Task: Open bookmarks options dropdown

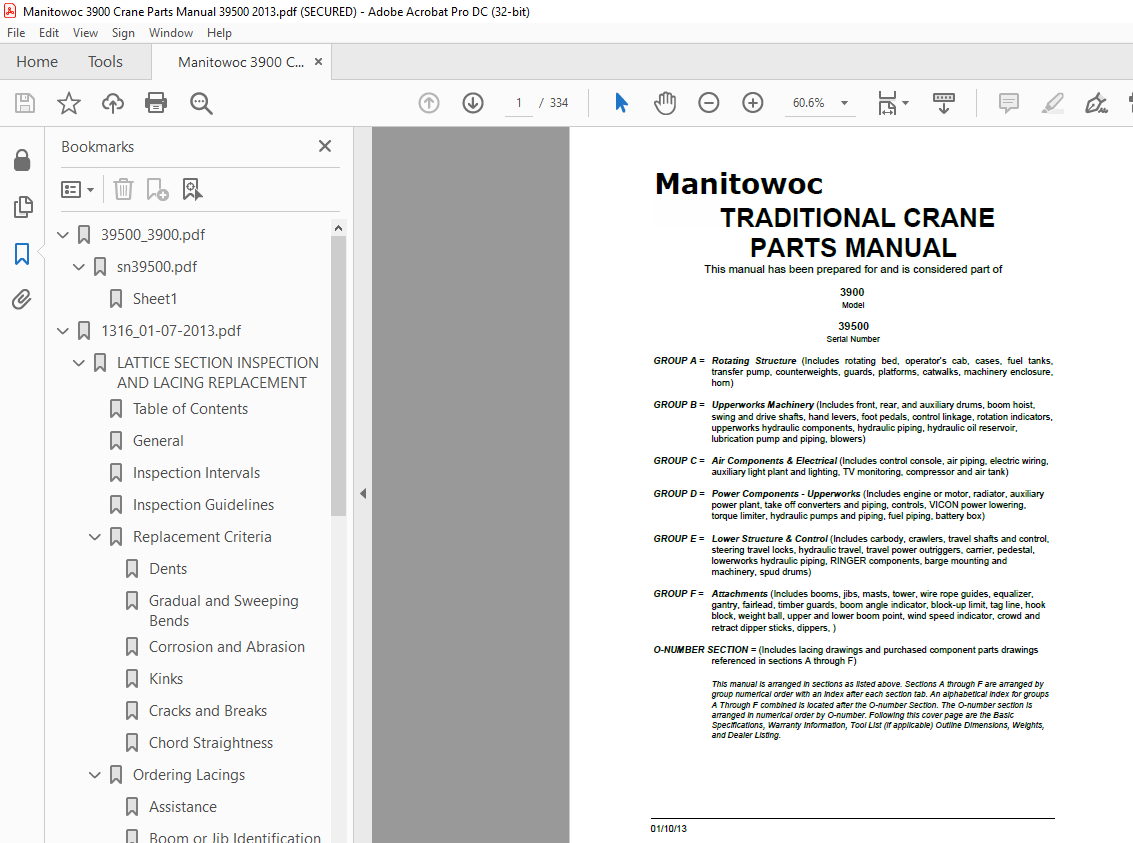Action: click(77, 189)
